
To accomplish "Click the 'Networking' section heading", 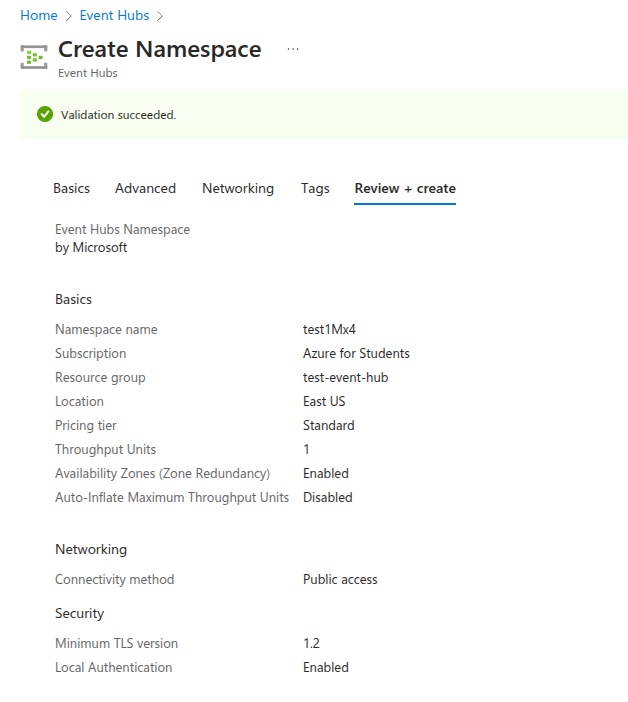I will click(91, 550).
